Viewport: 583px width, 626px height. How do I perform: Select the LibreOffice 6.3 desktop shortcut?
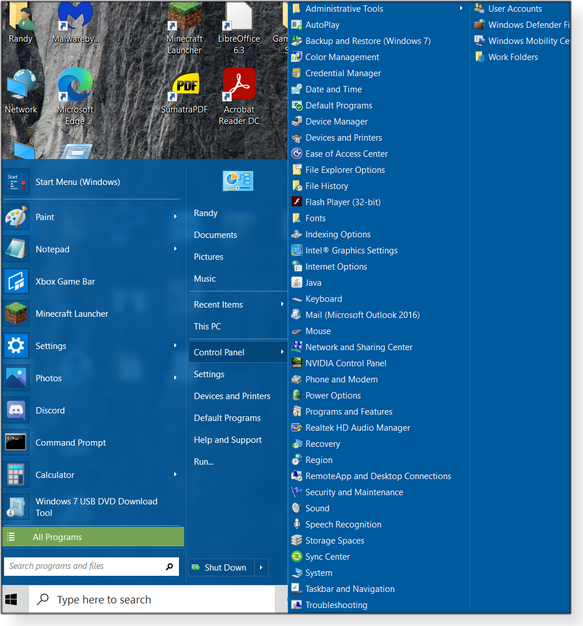pyautogui.click(x=239, y=28)
